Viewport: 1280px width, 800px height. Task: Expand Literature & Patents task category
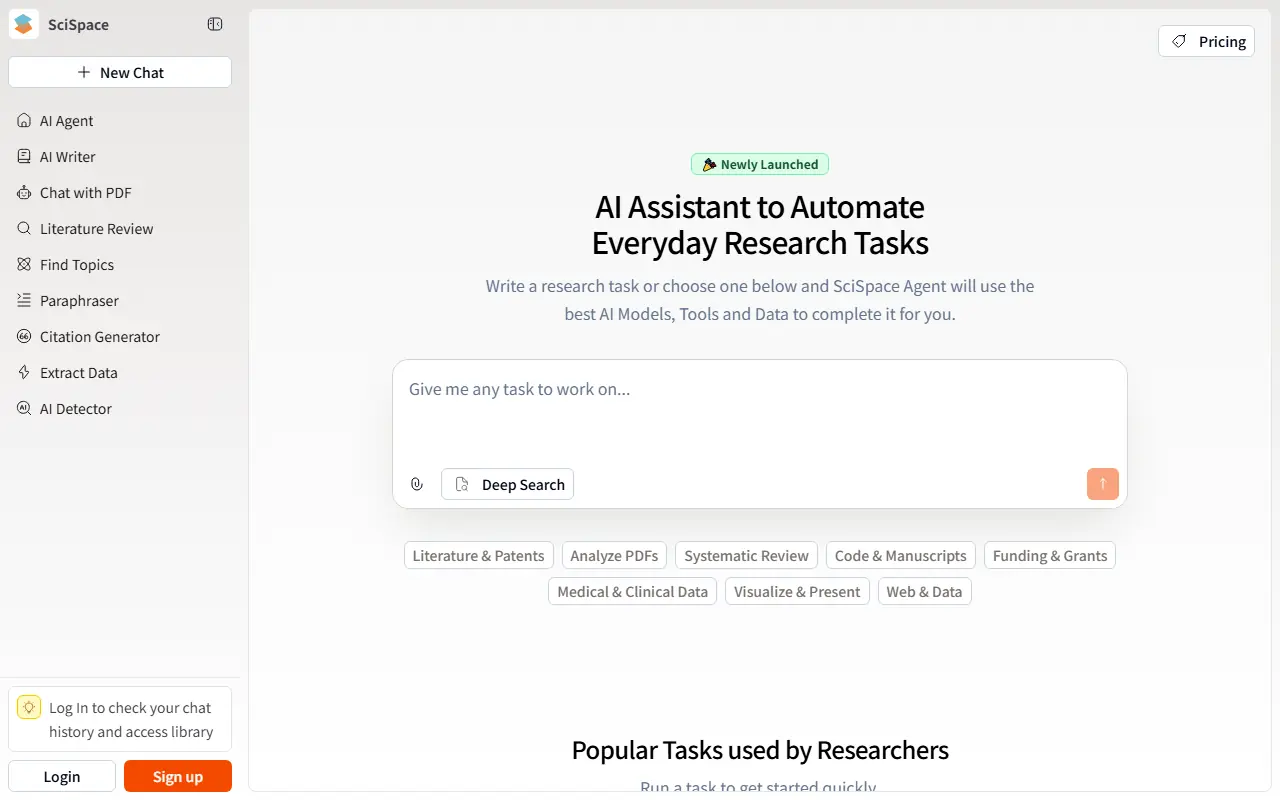click(x=478, y=556)
